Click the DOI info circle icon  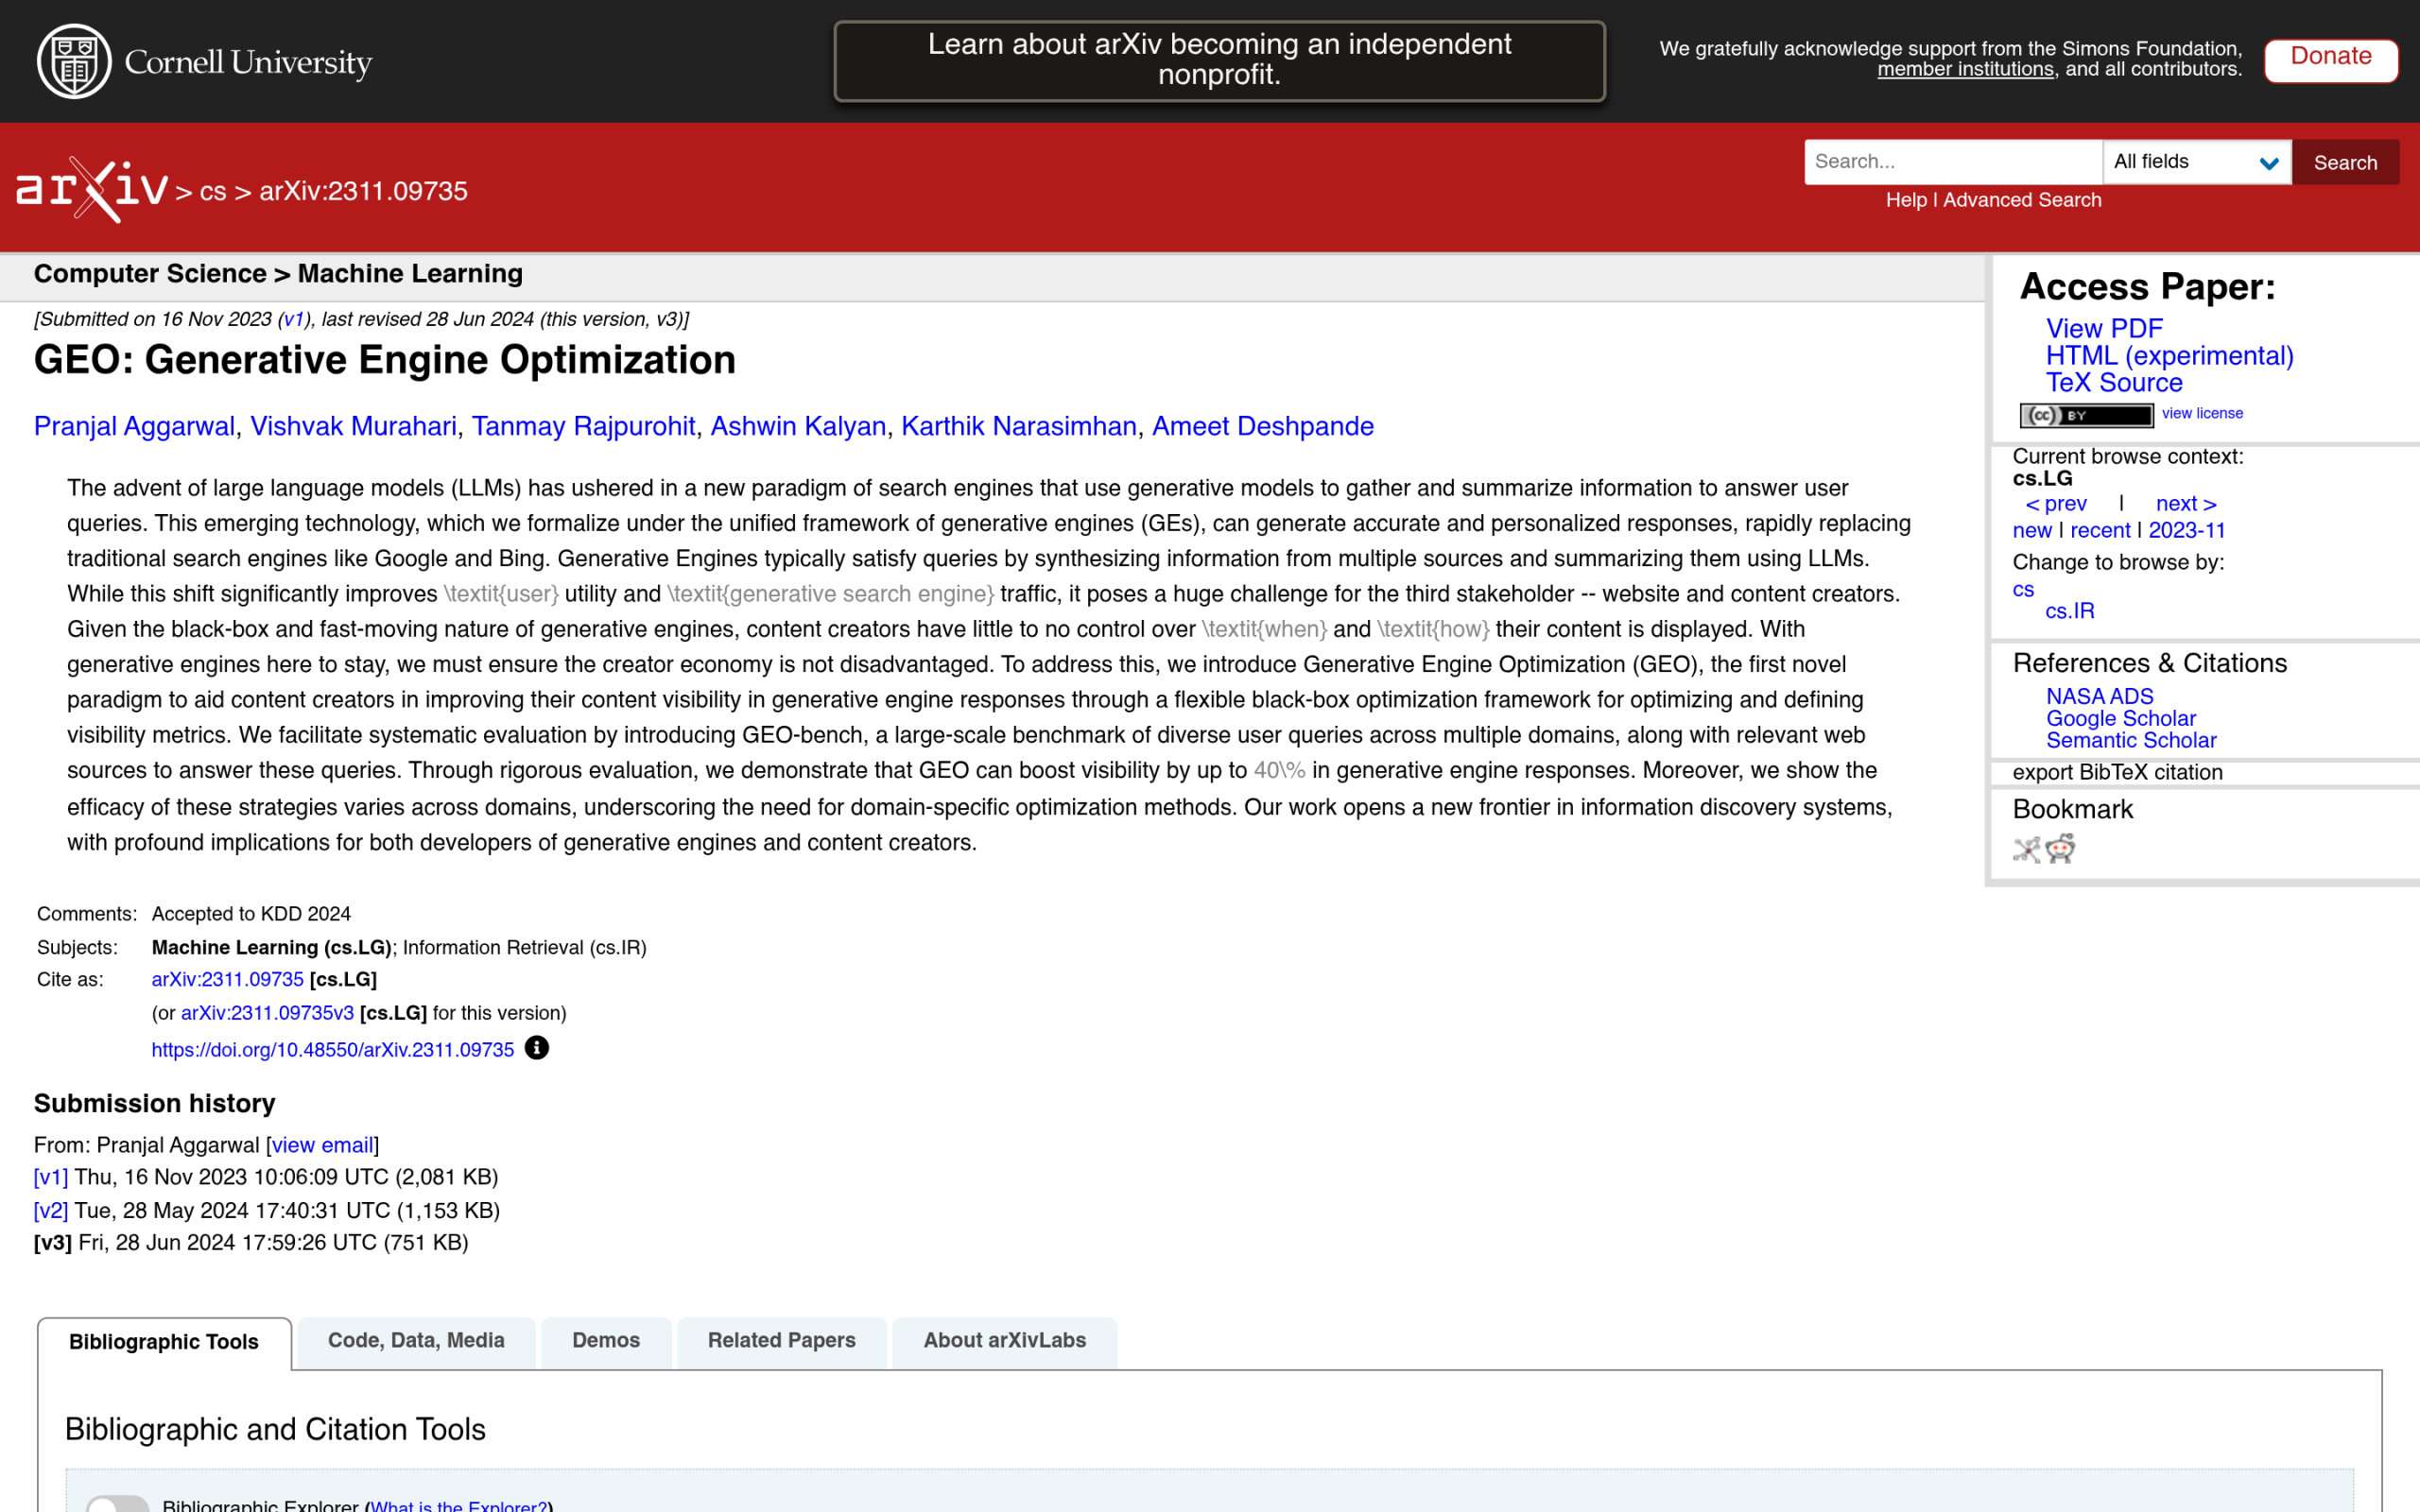[x=537, y=1047]
